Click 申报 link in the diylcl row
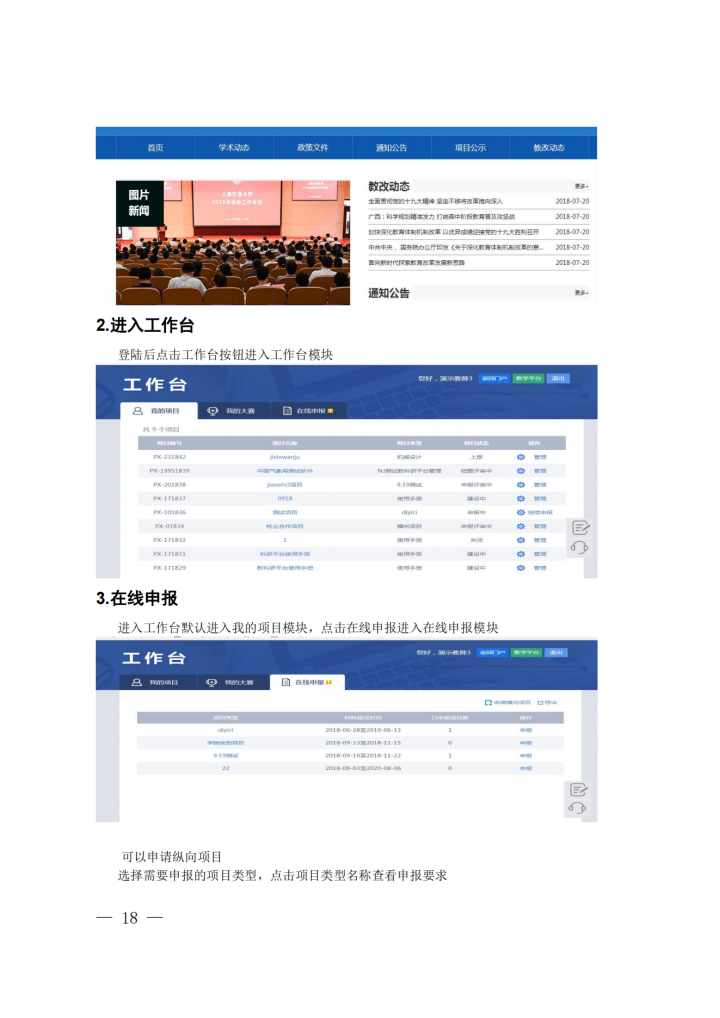Image resolution: width=720 pixels, height=1018 pixels. coord(525,730)
